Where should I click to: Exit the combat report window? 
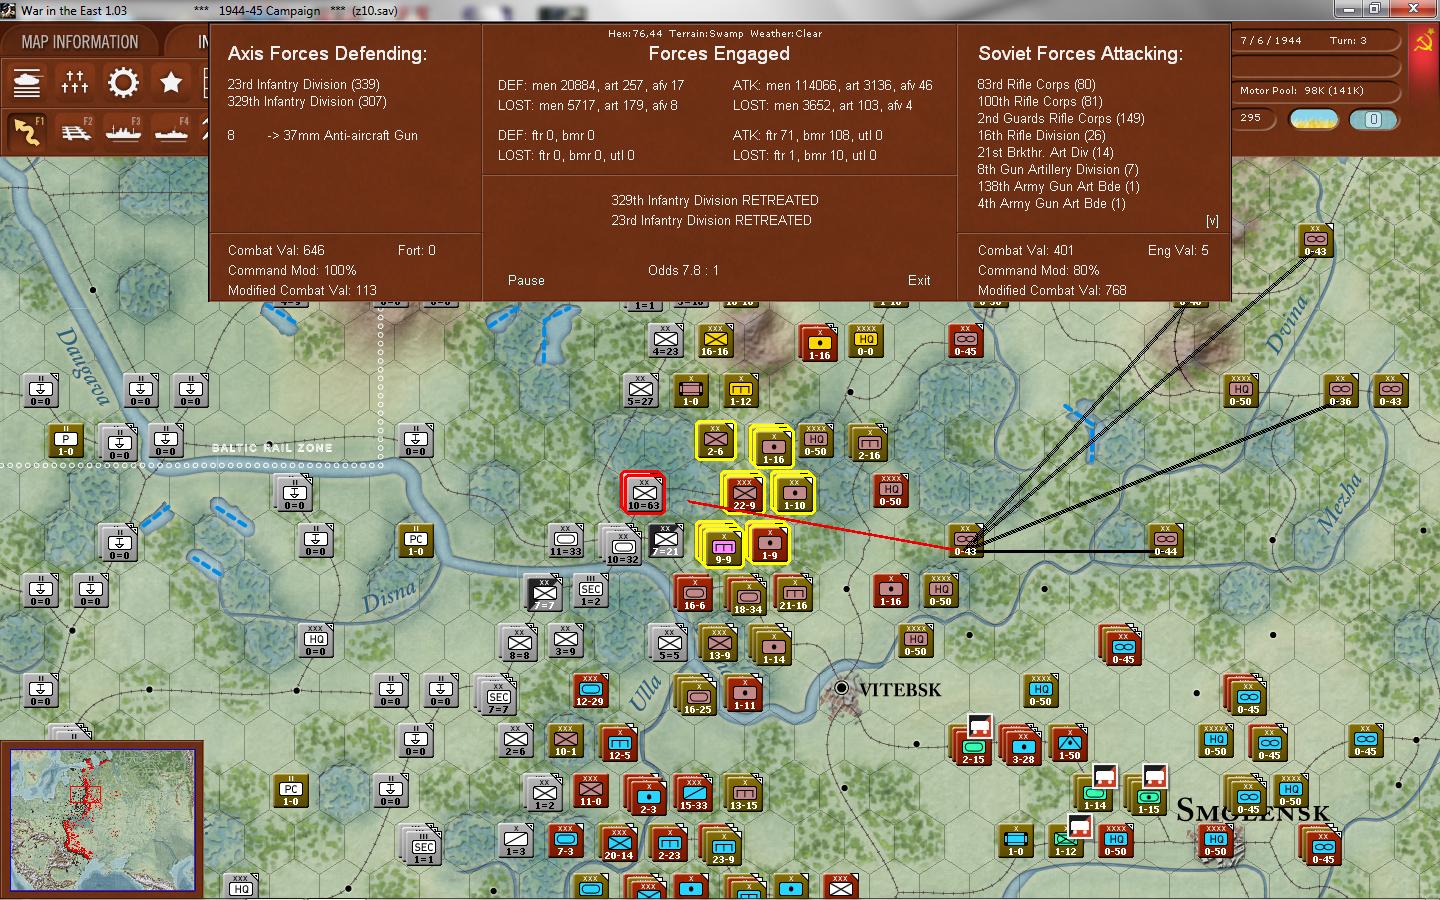point(918,280)
